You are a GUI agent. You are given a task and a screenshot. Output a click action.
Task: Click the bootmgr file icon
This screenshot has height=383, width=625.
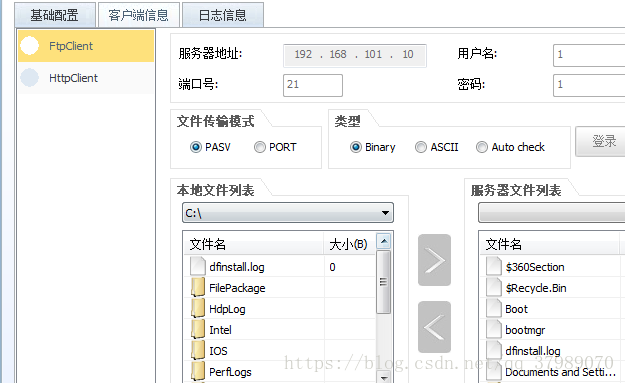(x=493, y=330)
